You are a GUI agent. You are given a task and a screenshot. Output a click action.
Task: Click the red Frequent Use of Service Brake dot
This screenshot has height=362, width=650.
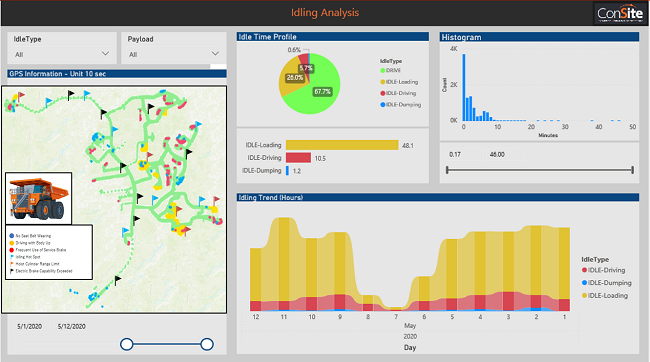point(12,250)
